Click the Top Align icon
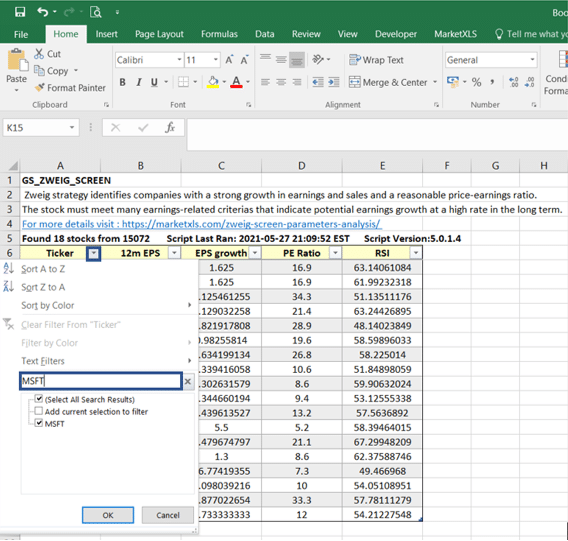 [266, 59]
